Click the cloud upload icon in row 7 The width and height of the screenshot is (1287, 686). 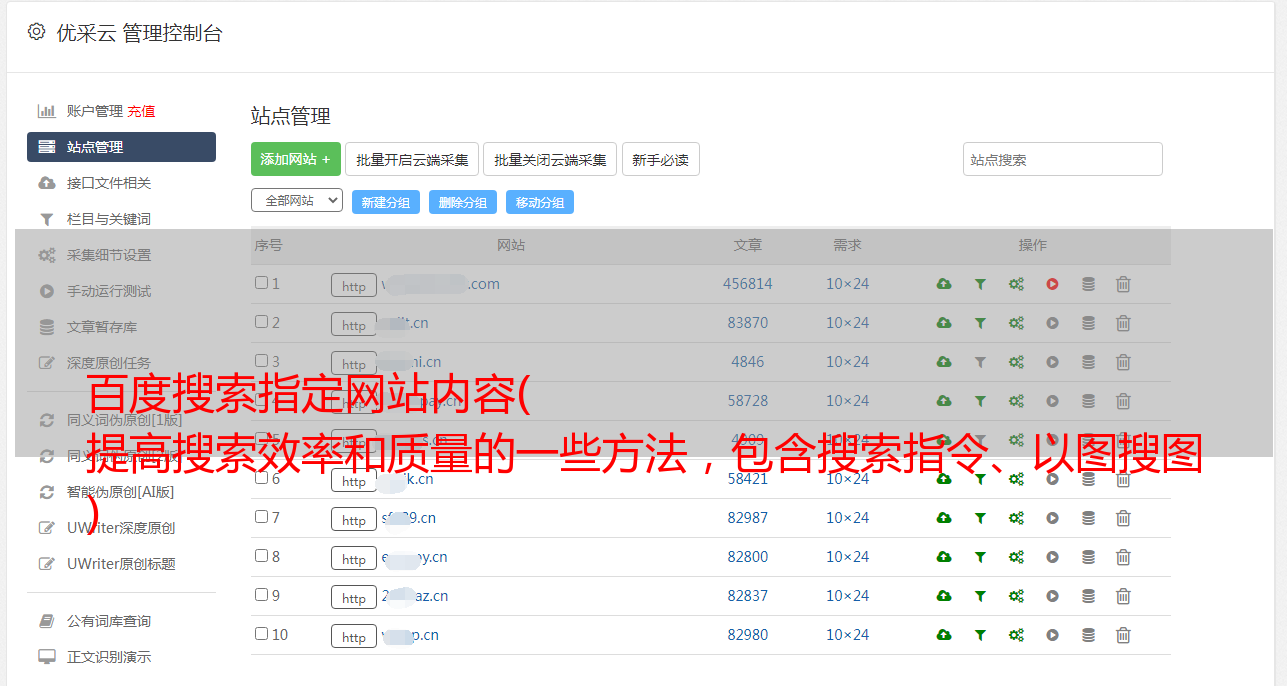click(944, 518)
